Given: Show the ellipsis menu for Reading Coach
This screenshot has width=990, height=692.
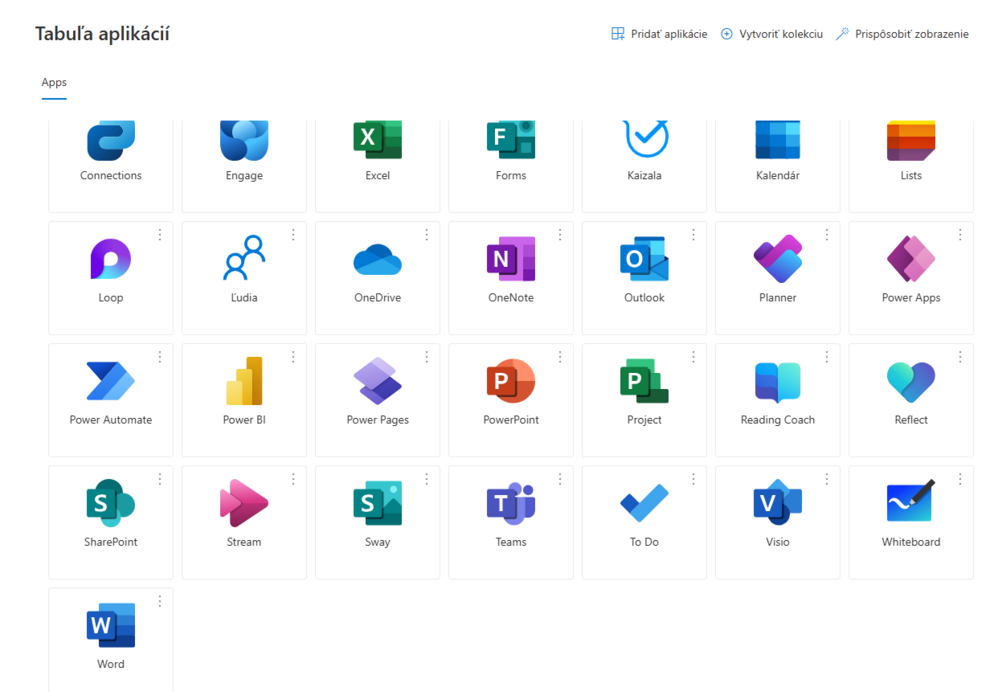Looking at the screenshot, I should [x=827, y=357].
